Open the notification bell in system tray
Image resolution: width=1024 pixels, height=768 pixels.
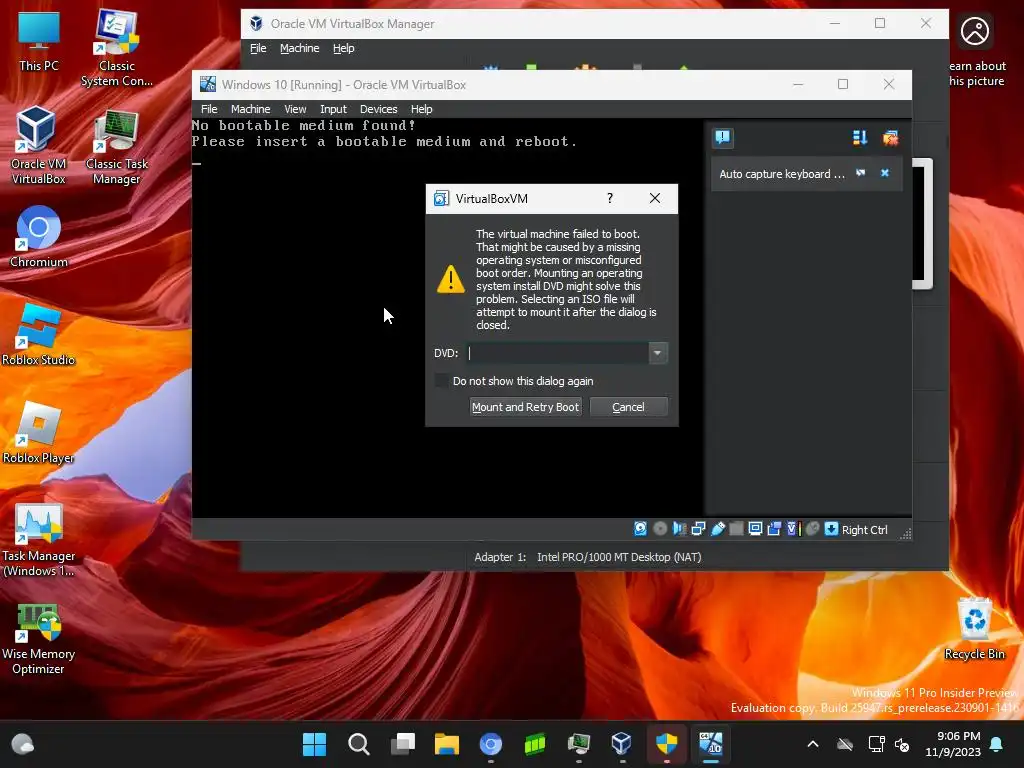pyautogui.click(x=997, y=744)
